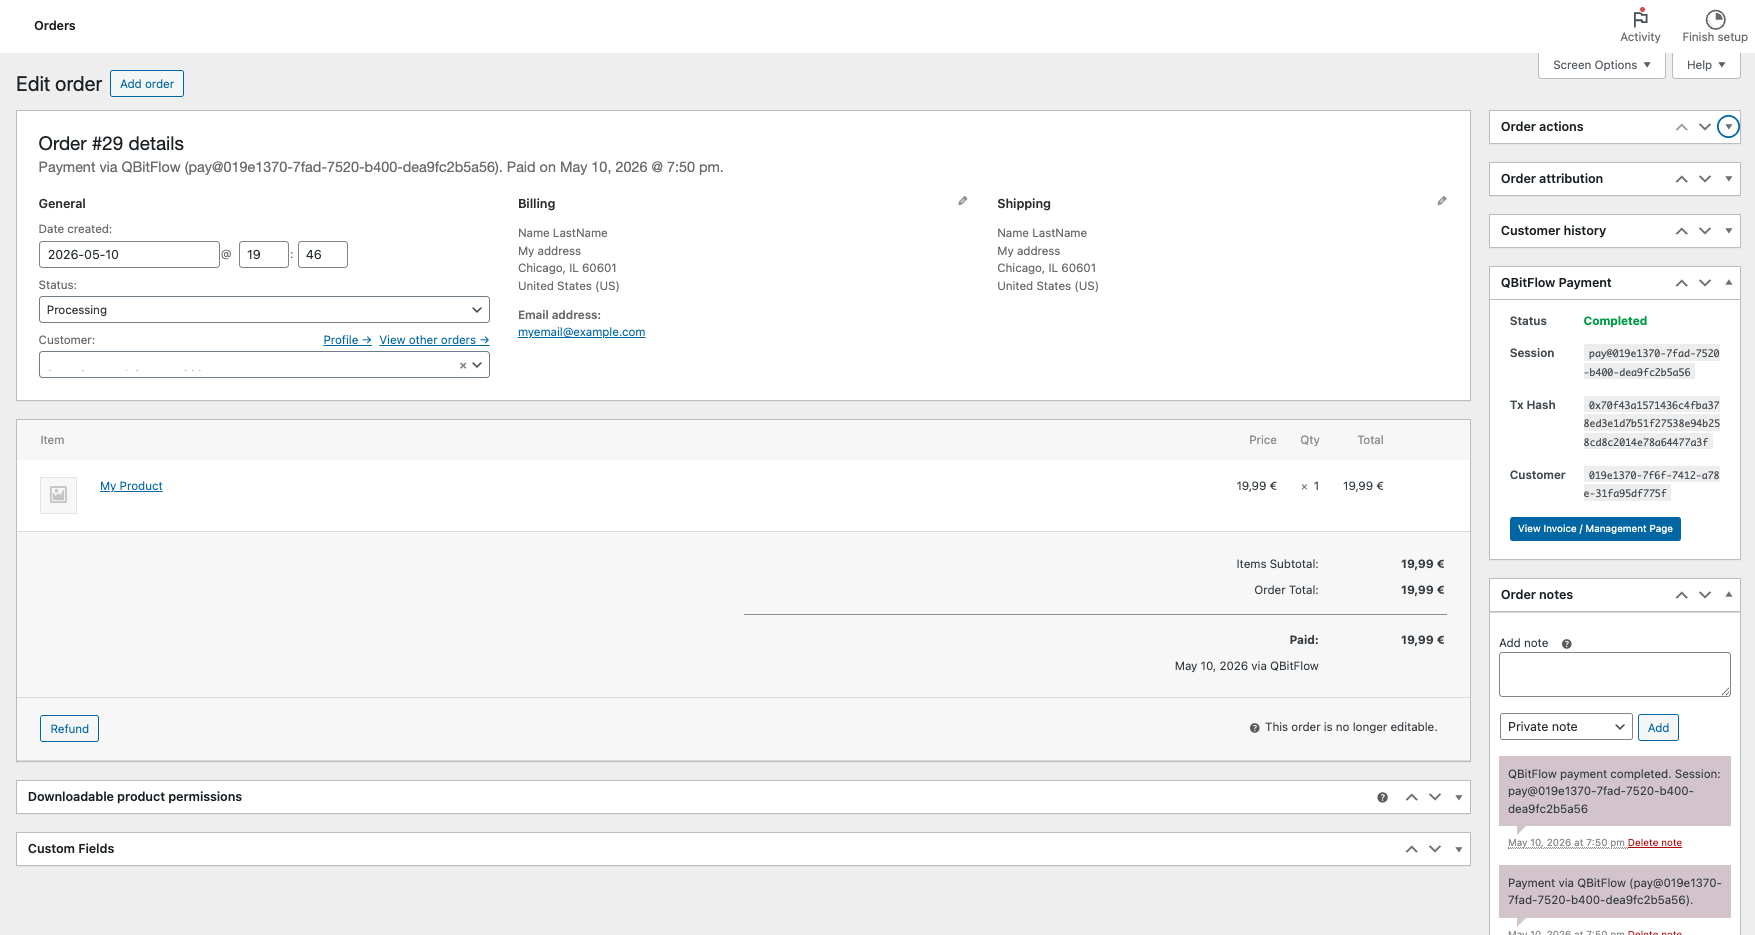Image resolution: width=1755 pixels, height=935 pixels.
Task: Click the Session ID value
Action: point(1652,363)
